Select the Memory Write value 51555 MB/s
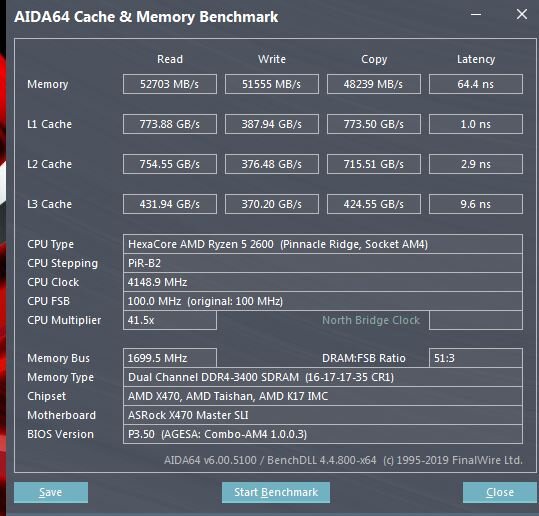This screenshot has height=516, width=539. pos(272,84)
